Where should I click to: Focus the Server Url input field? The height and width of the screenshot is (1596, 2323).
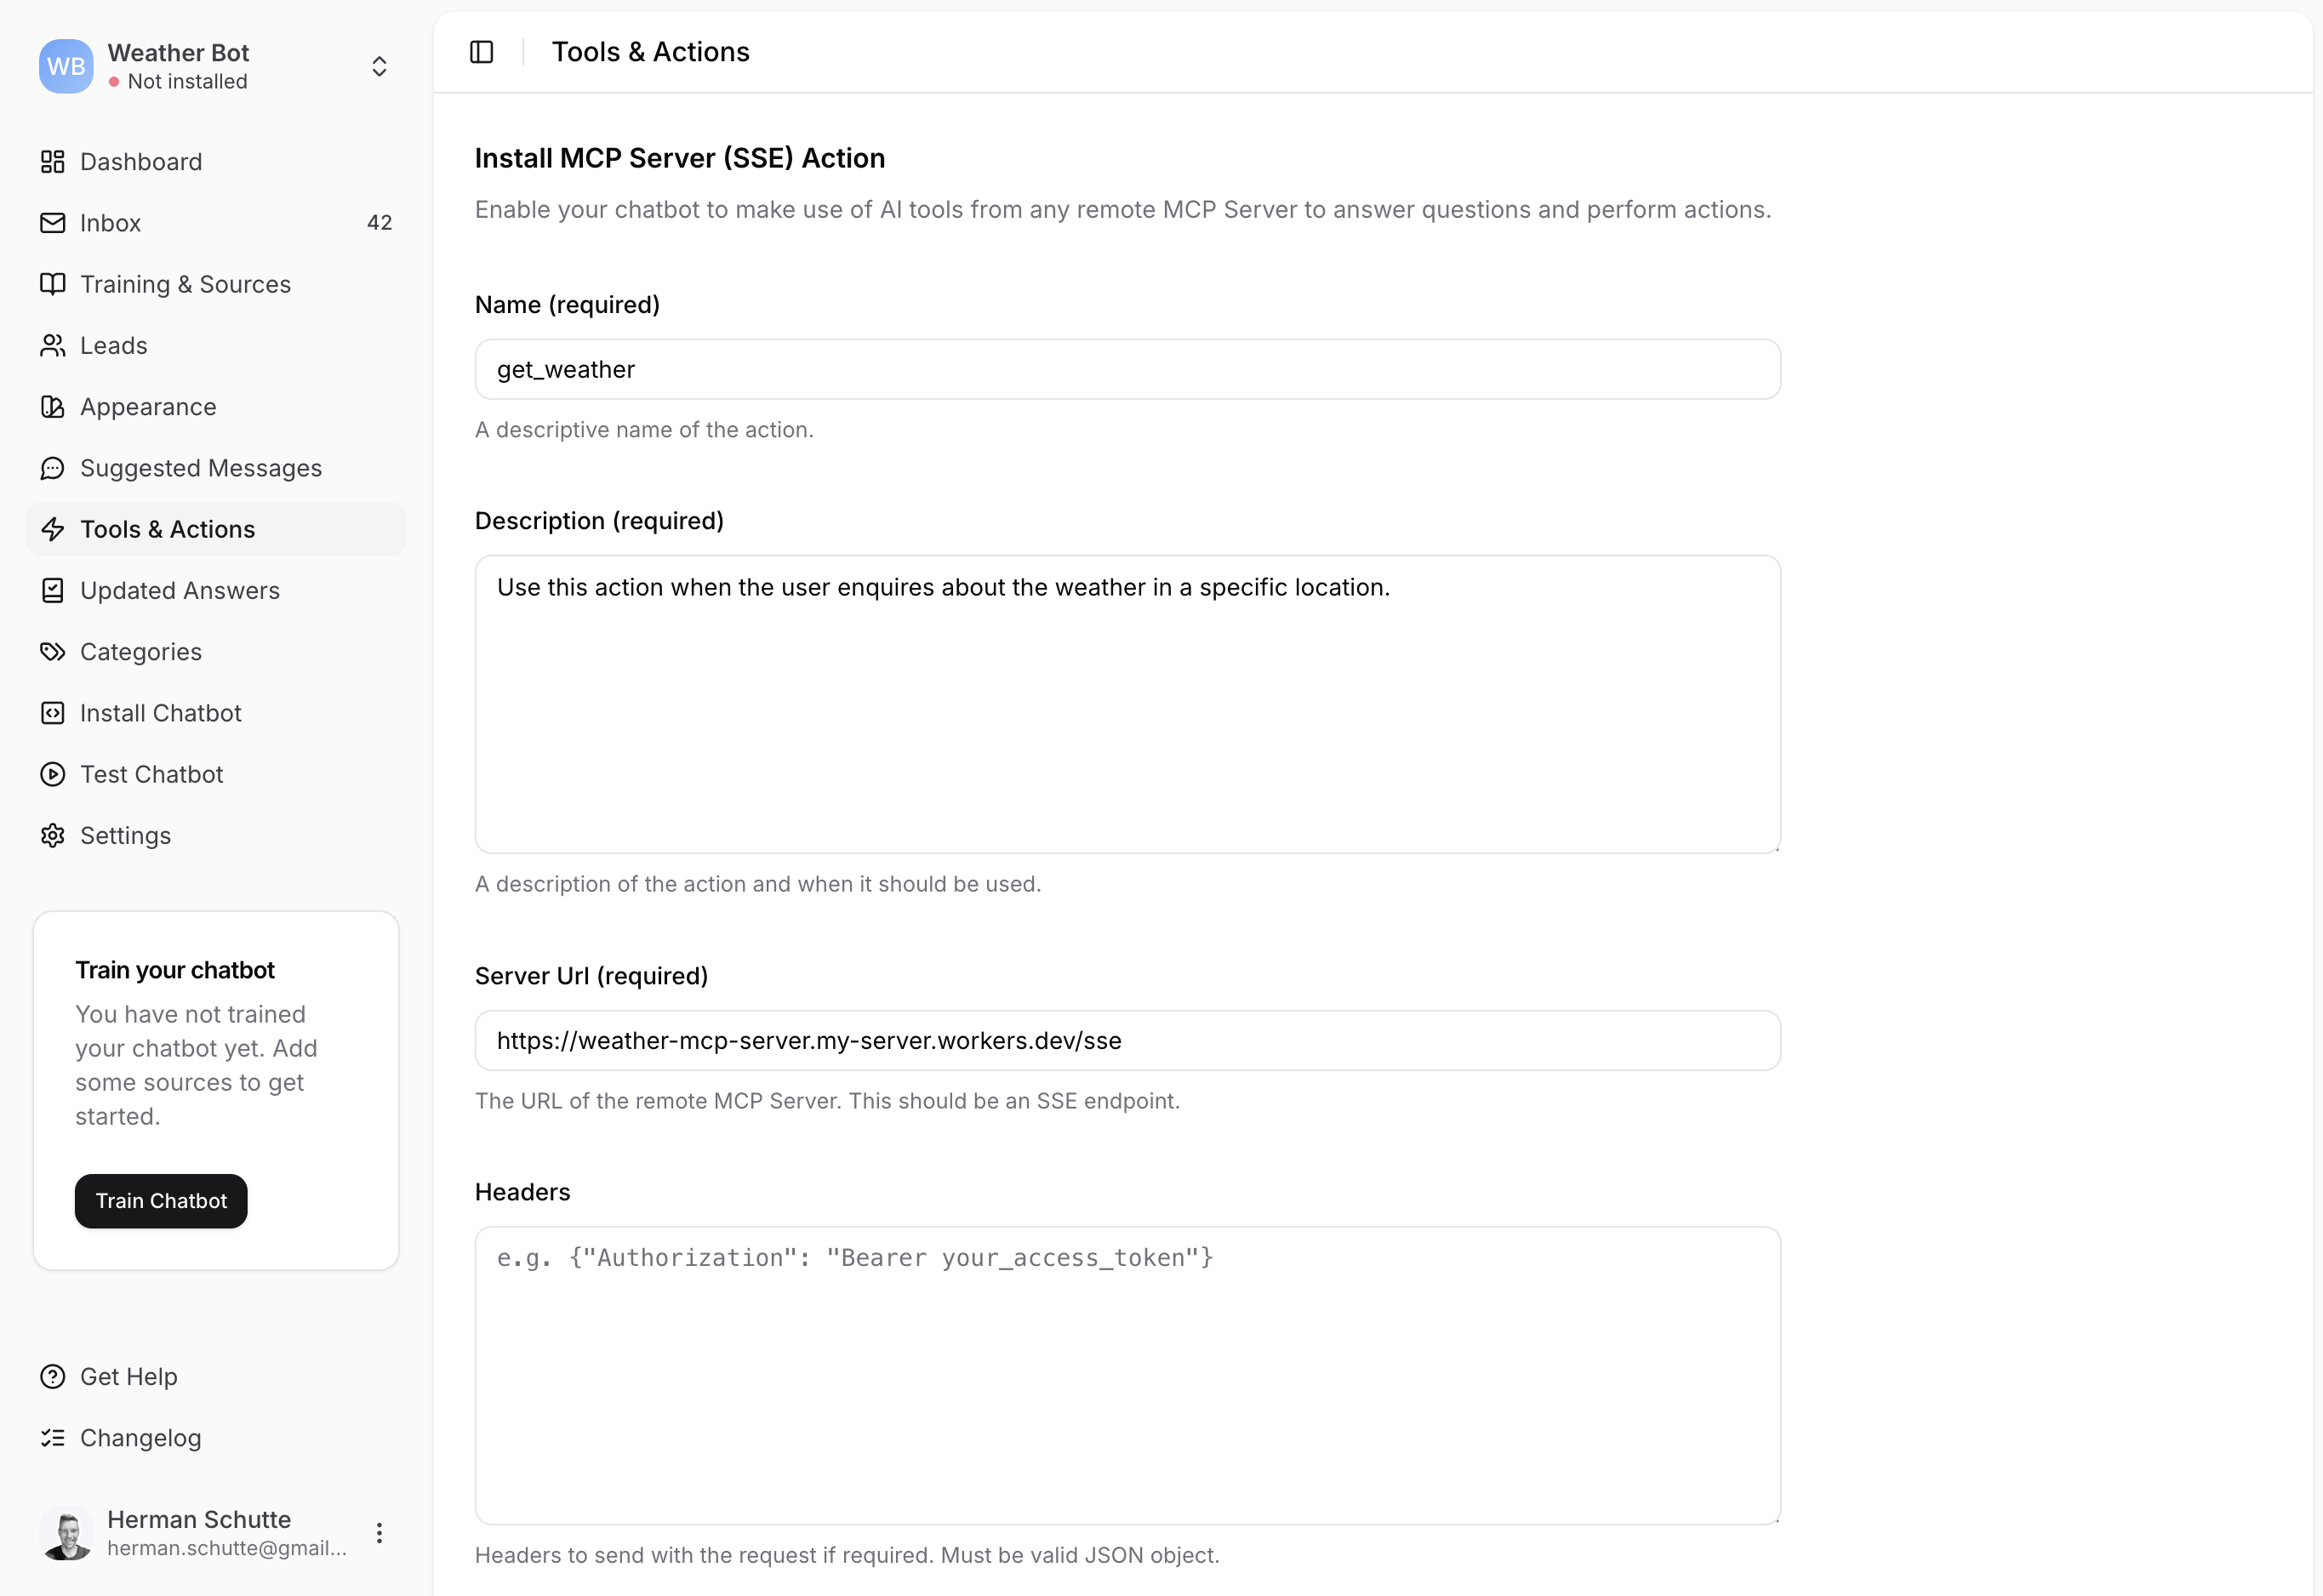pos(1127,1041)
